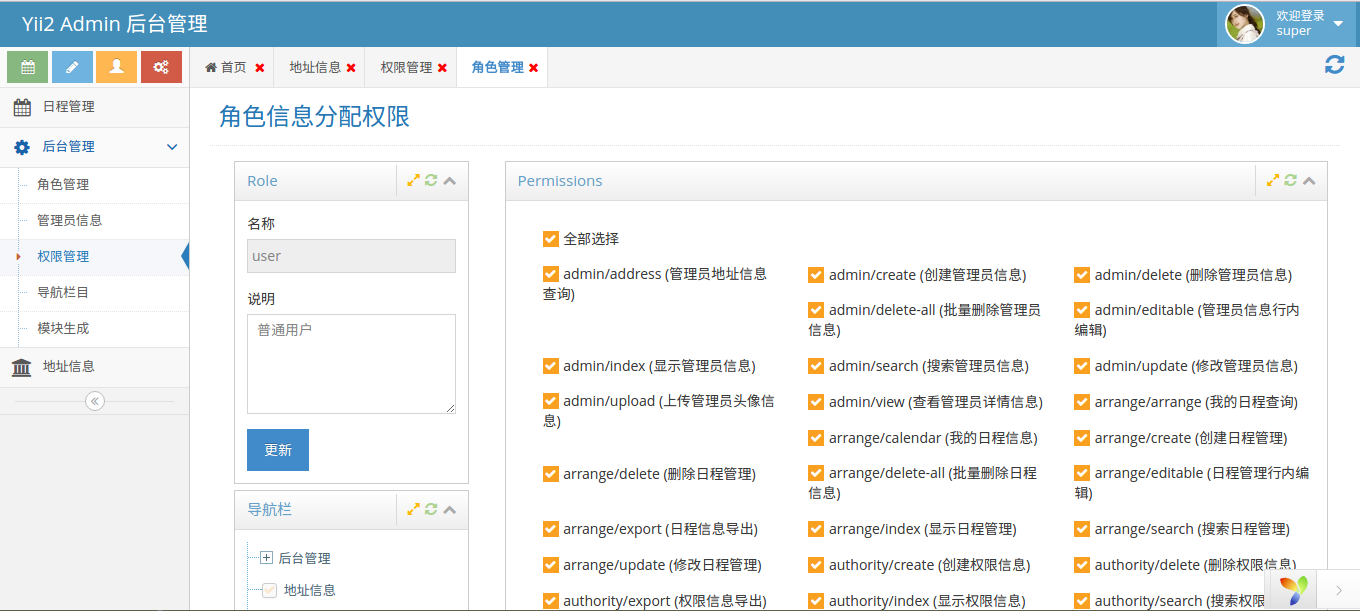The image size is (1360, 611).
Task: Close the 首页 tab
Action: [x=260, y=68]
